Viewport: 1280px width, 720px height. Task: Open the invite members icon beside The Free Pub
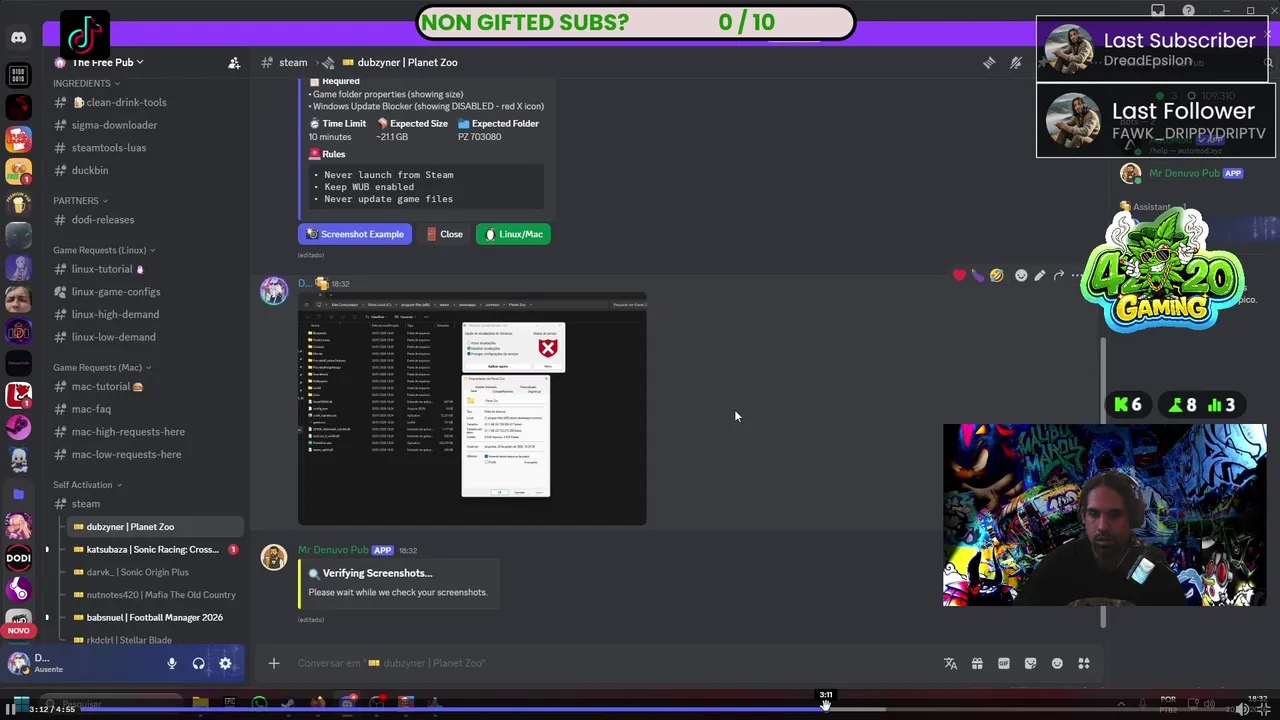click(x=234, y=62)
